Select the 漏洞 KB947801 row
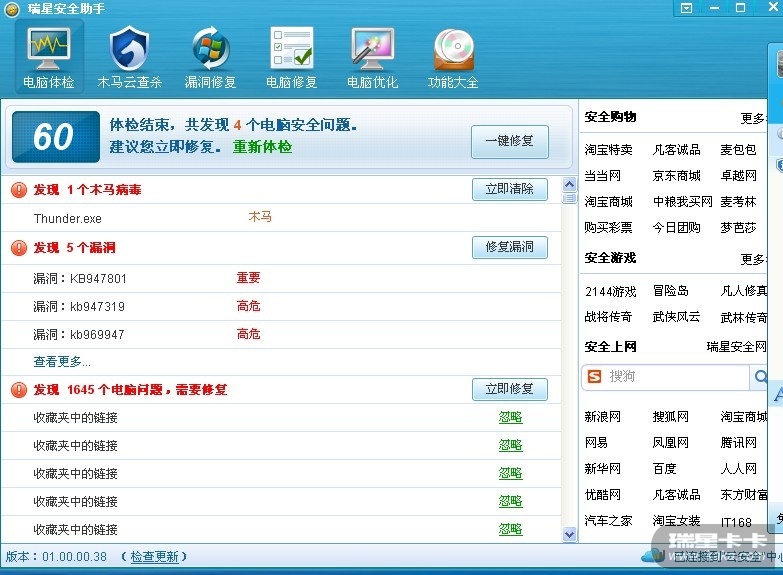 pyautogui.click(x=282, y=279)
